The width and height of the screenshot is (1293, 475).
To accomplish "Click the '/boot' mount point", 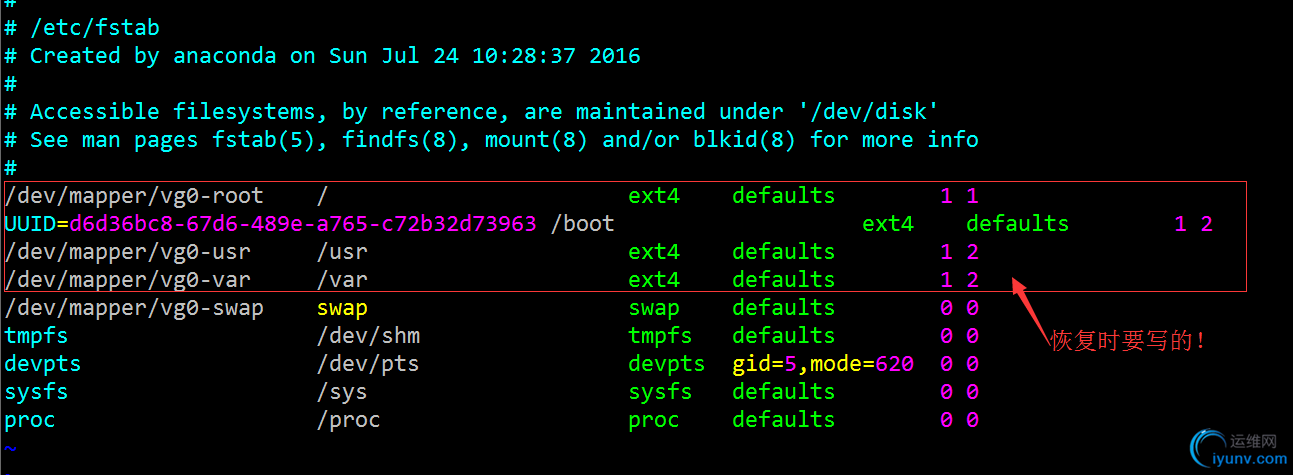I will point(583,224).
